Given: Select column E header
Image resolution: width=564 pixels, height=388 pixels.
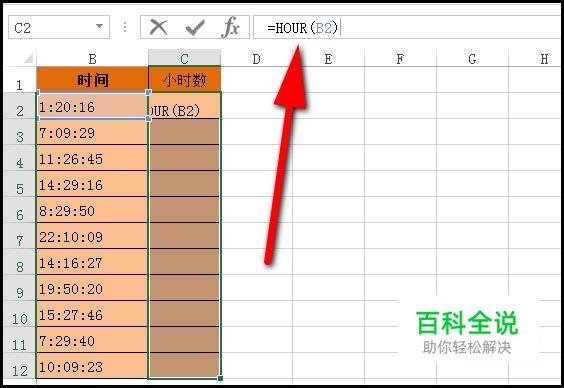Looking at the screenshot, I should pyautogui.click(x=328, y=58).
